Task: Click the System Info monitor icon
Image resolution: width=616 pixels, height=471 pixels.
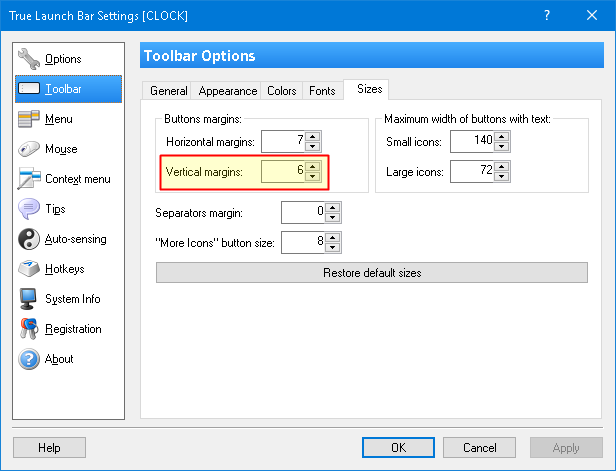Action: pos(29,299)
